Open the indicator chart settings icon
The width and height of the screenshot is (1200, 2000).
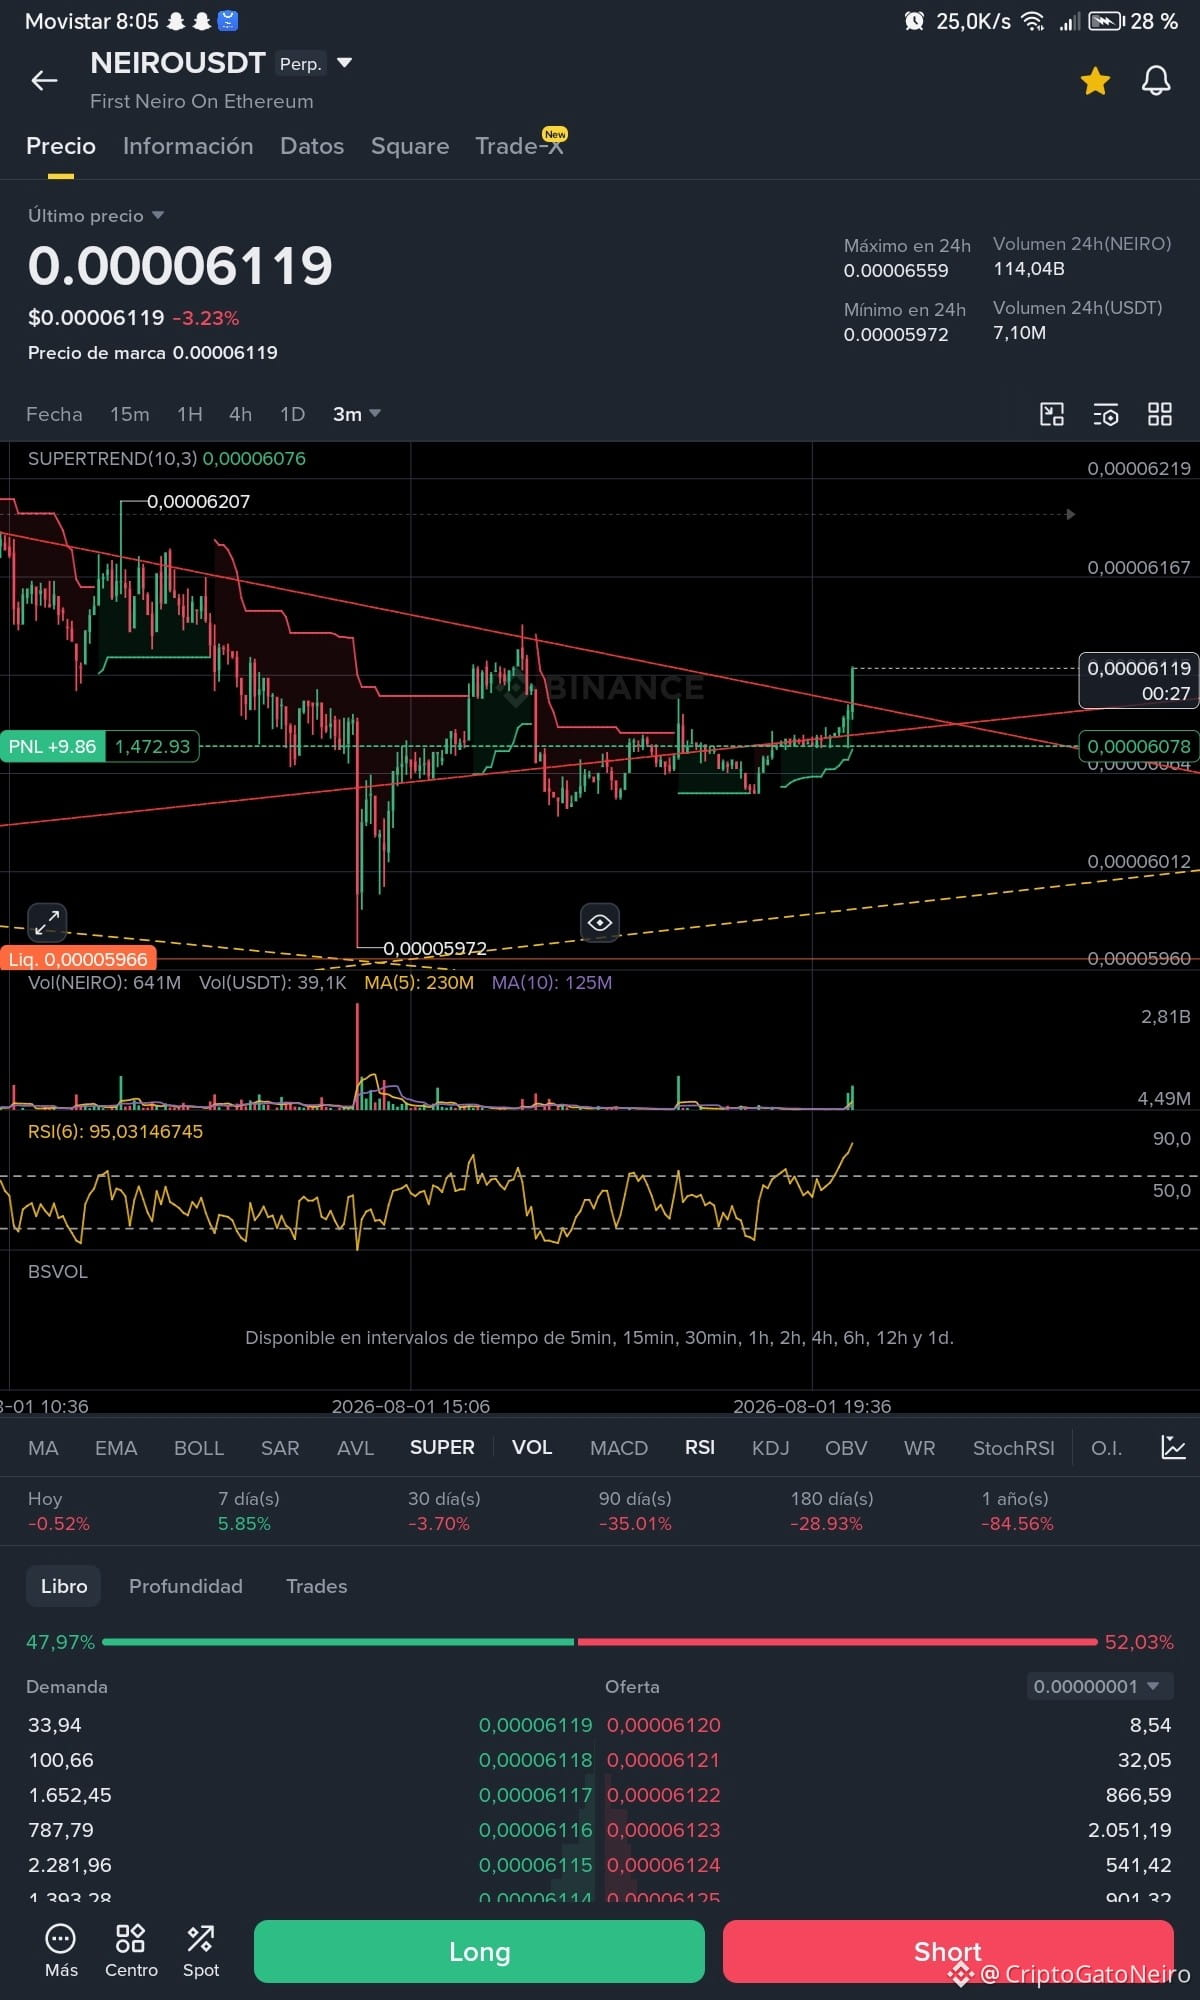coord(1173,1447)
